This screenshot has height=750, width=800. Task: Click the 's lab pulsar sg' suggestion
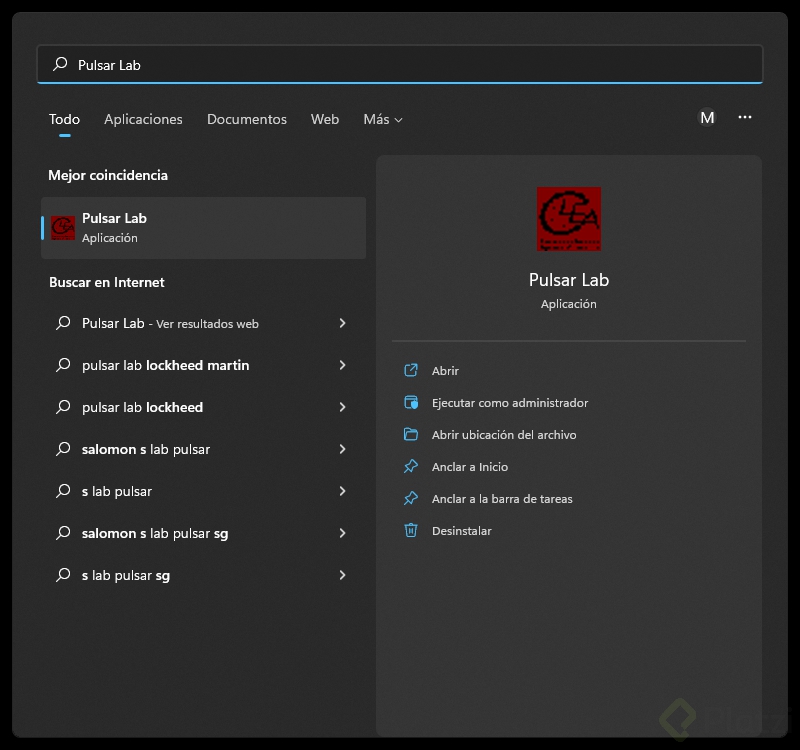click(x=126, y=576)
